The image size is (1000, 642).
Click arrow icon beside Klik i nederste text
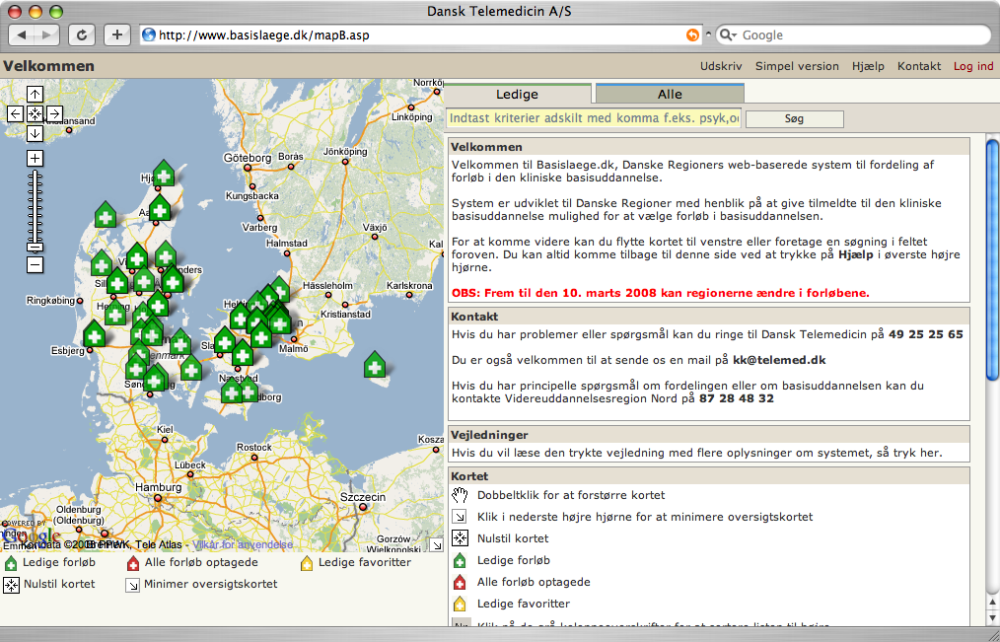(x=460, y=516)
